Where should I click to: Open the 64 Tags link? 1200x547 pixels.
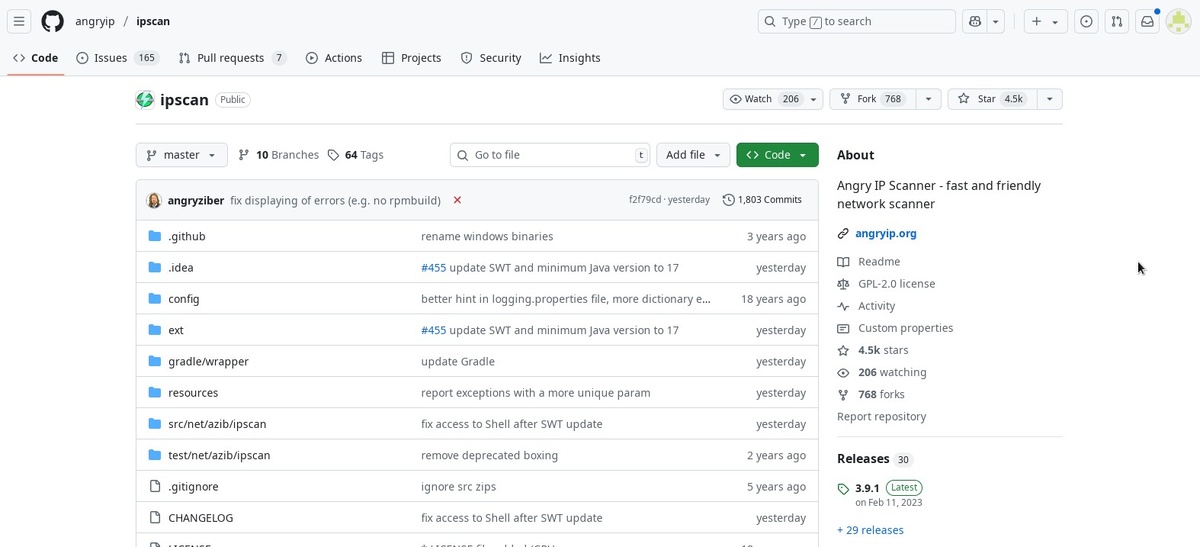tap(356, 155)
